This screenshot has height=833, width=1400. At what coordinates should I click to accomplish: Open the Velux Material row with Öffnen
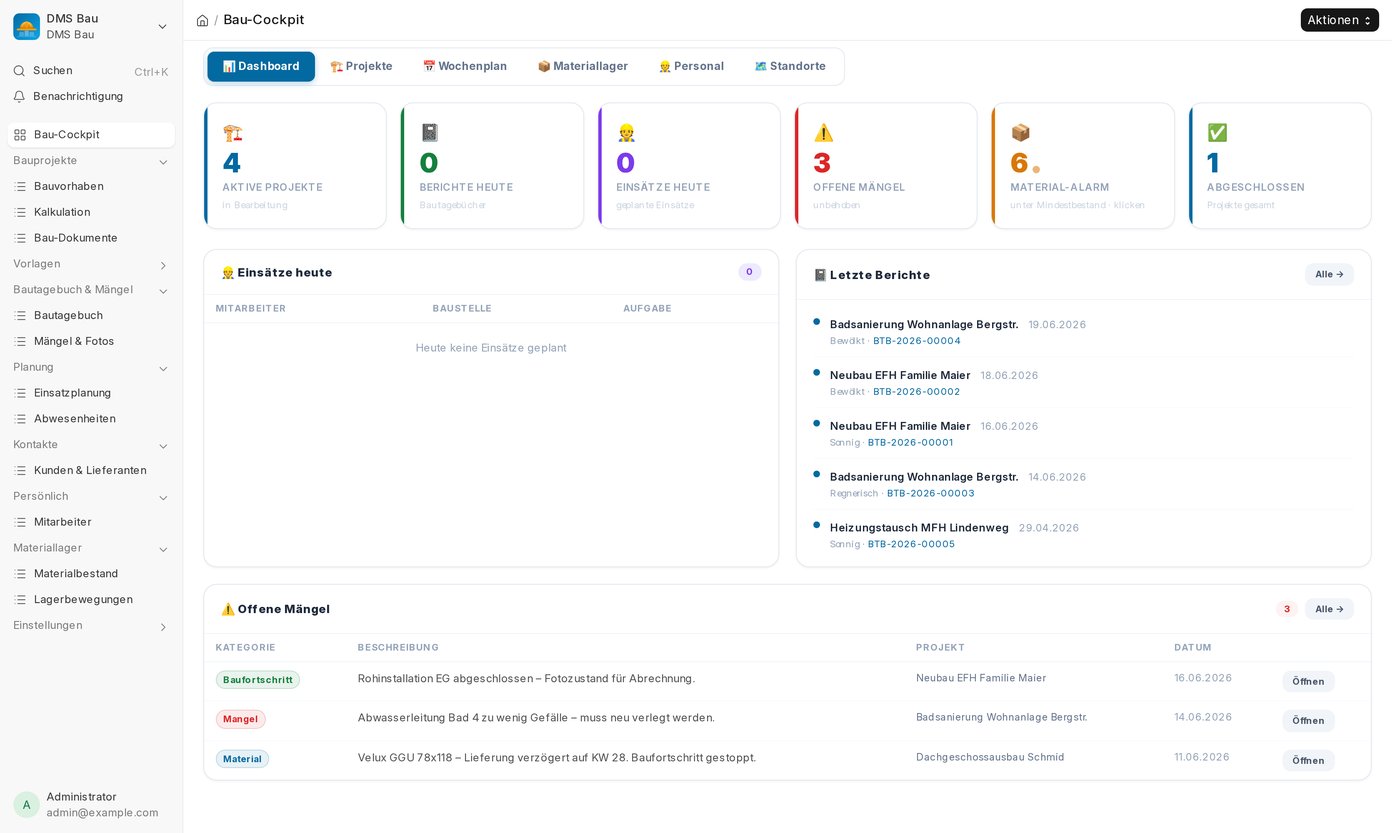[x=1308, y=760]
